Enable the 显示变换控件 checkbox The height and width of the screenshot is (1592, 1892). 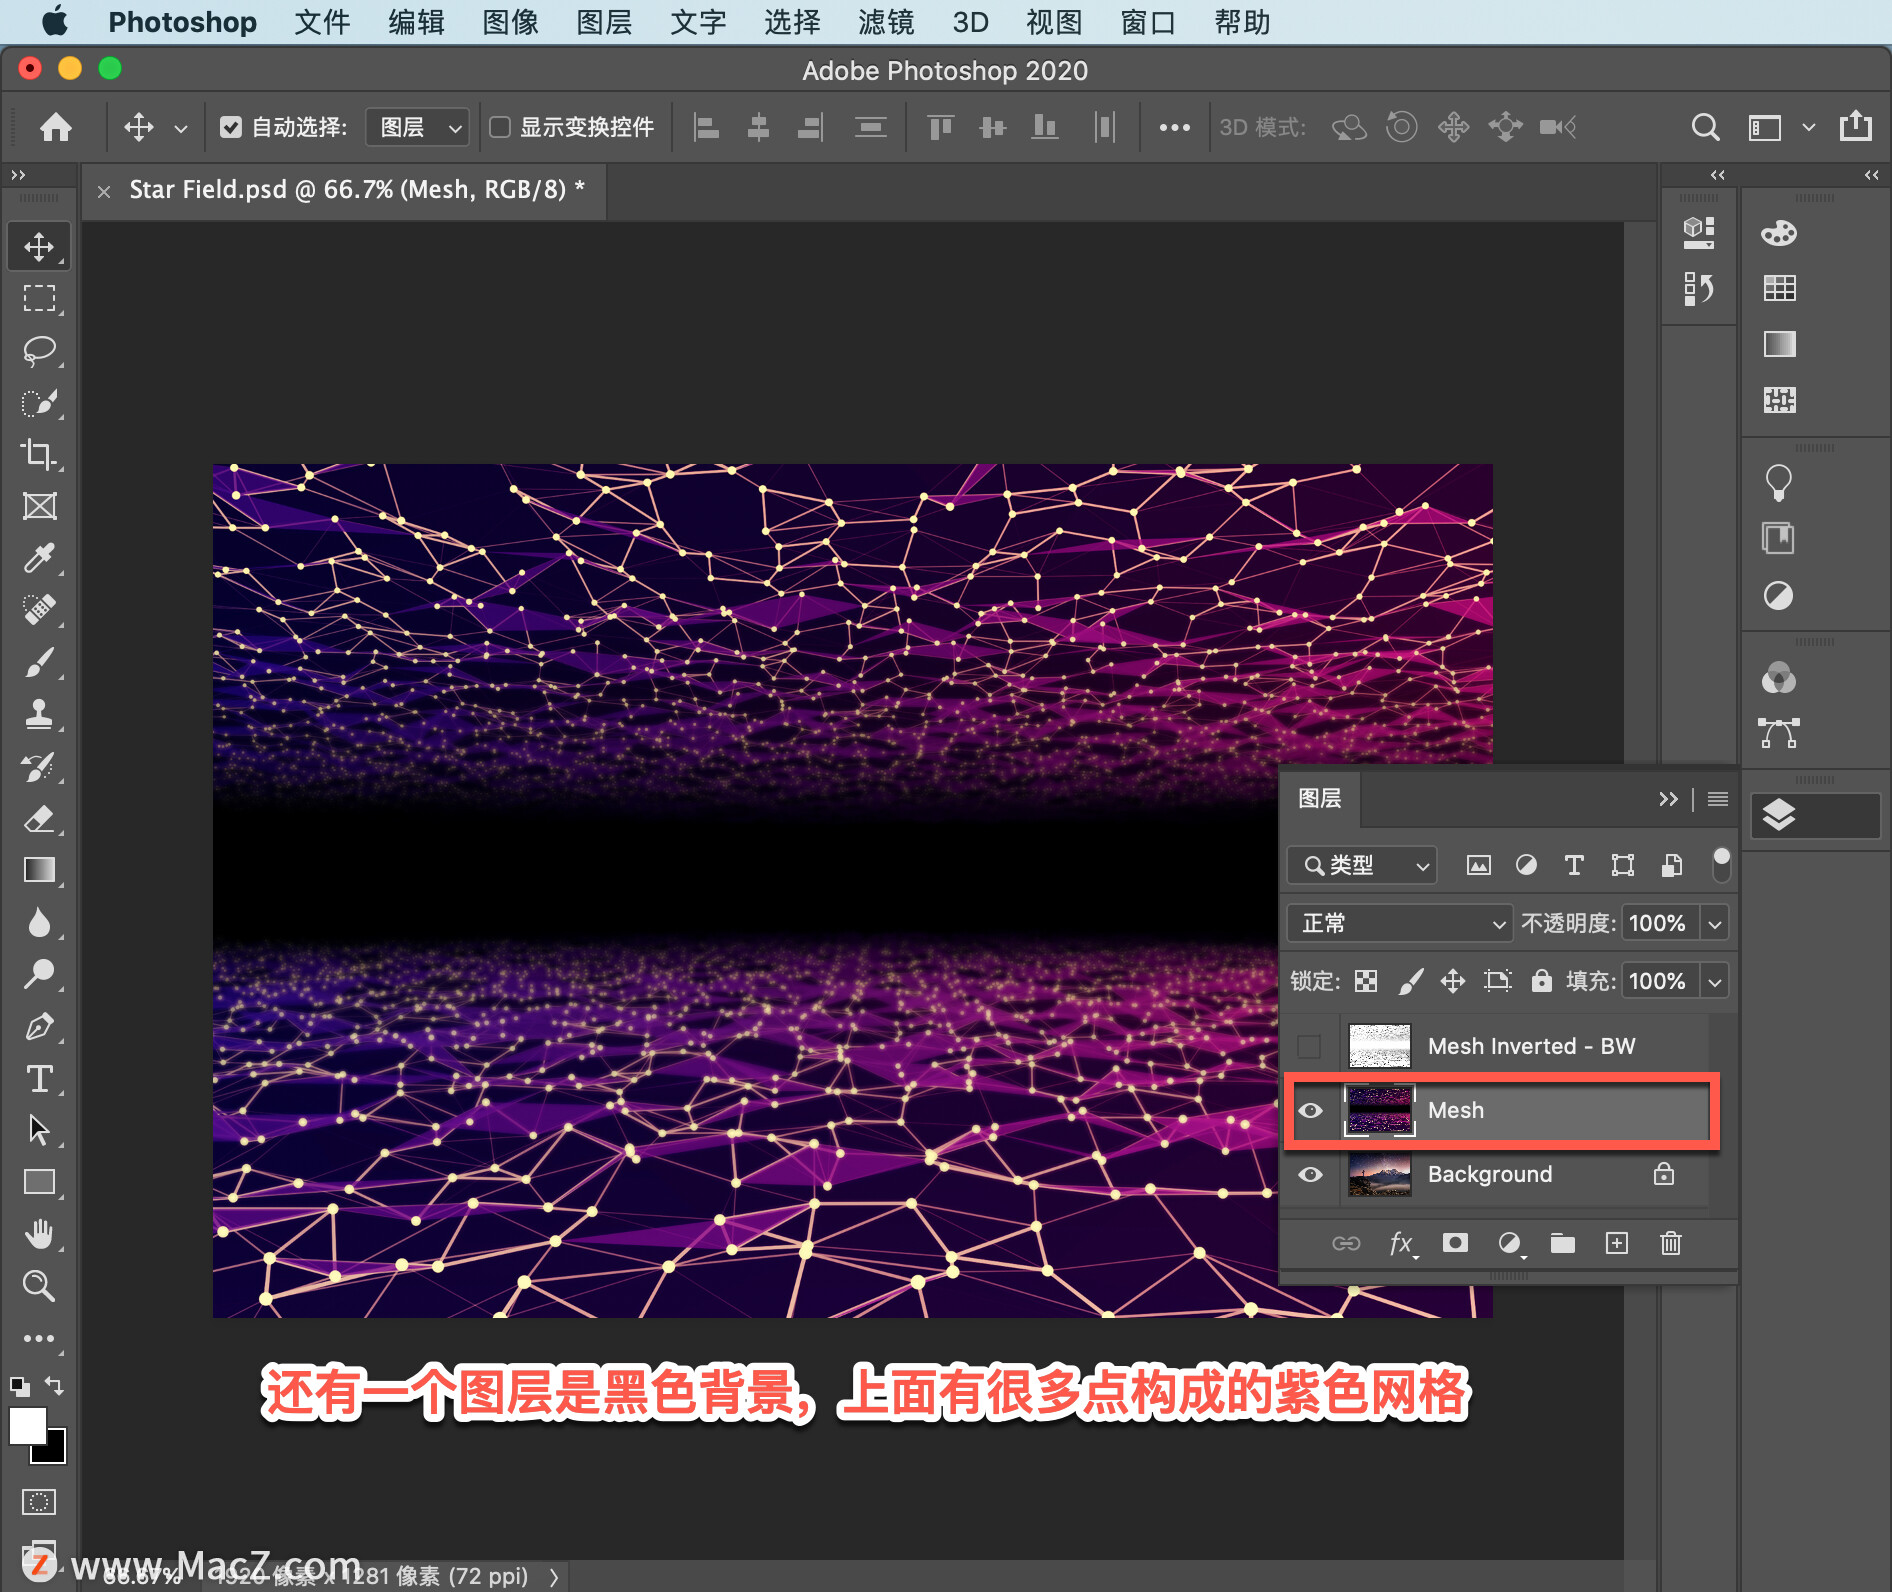(500, 127)
